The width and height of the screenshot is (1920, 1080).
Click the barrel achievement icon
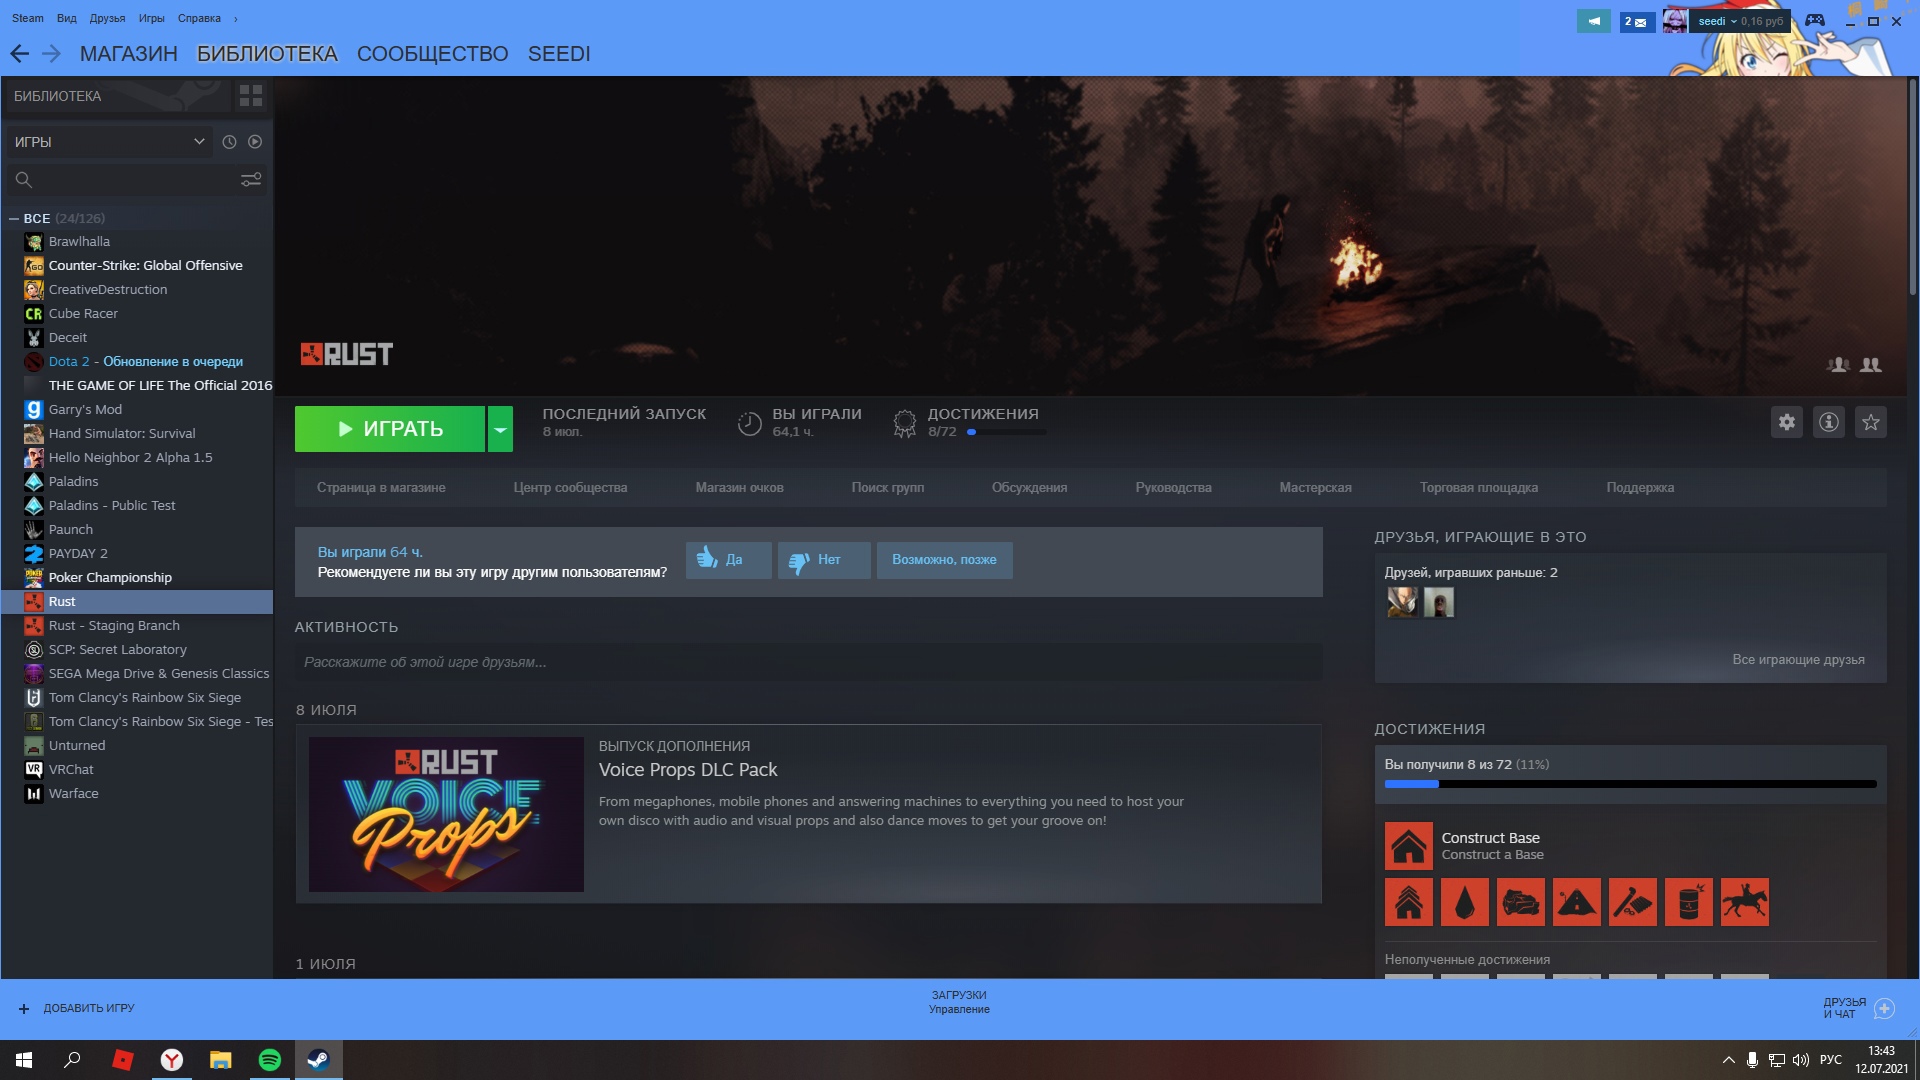(x=1689, y=902)
